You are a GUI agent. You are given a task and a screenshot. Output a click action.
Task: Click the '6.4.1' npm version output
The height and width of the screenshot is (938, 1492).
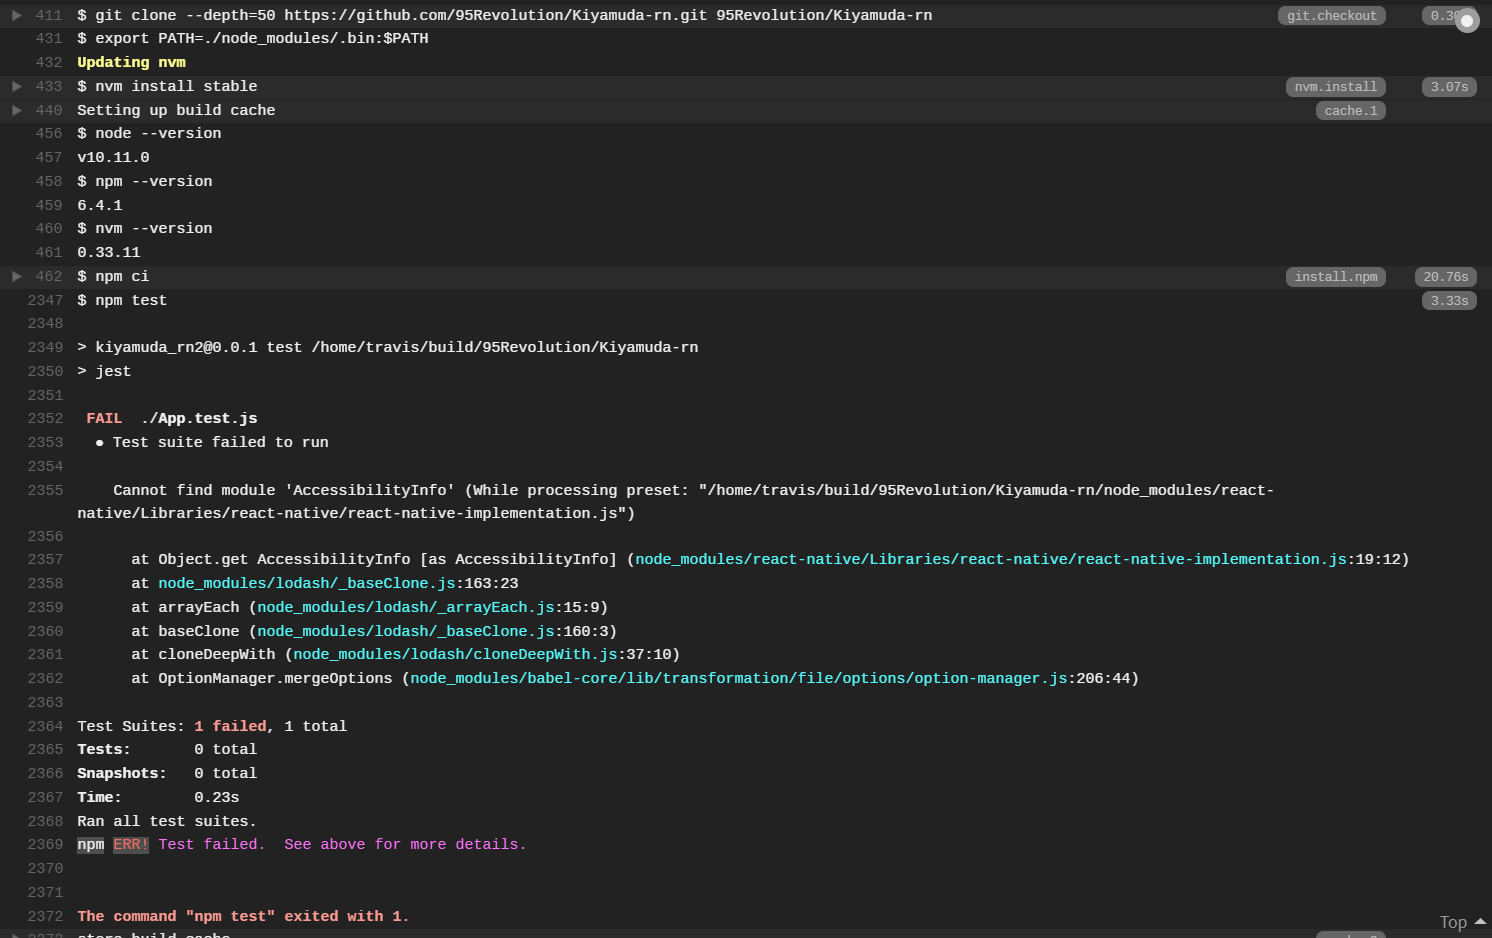tap(100, 205)
